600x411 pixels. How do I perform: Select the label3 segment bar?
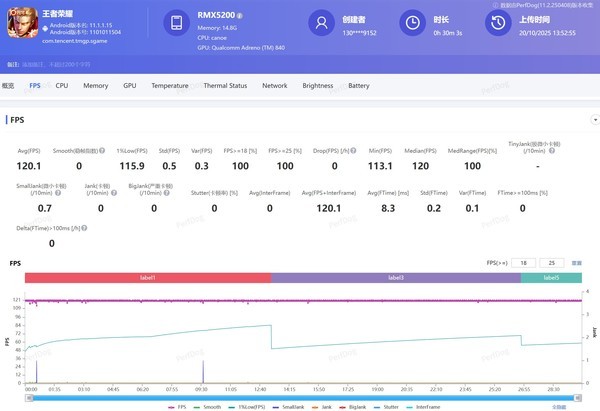coord(395,277)
